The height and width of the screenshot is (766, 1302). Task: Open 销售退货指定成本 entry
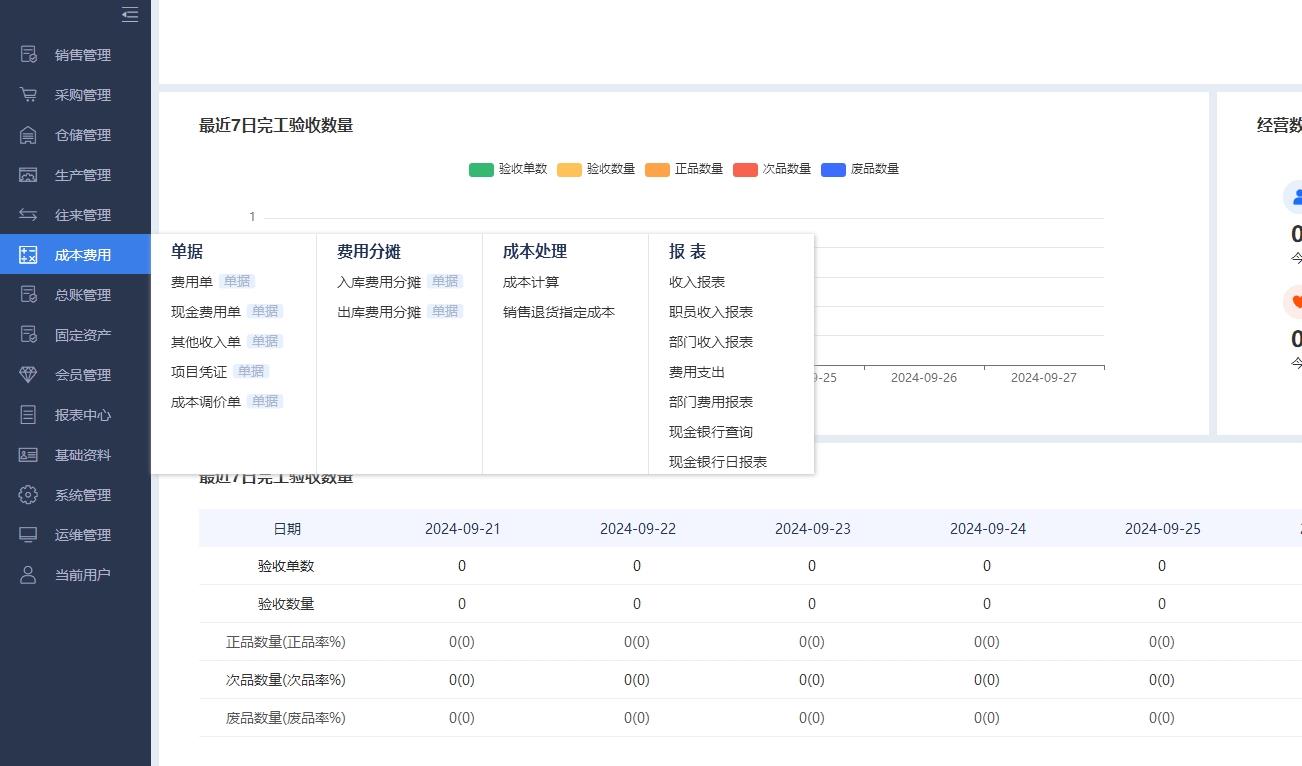(559, 312)
